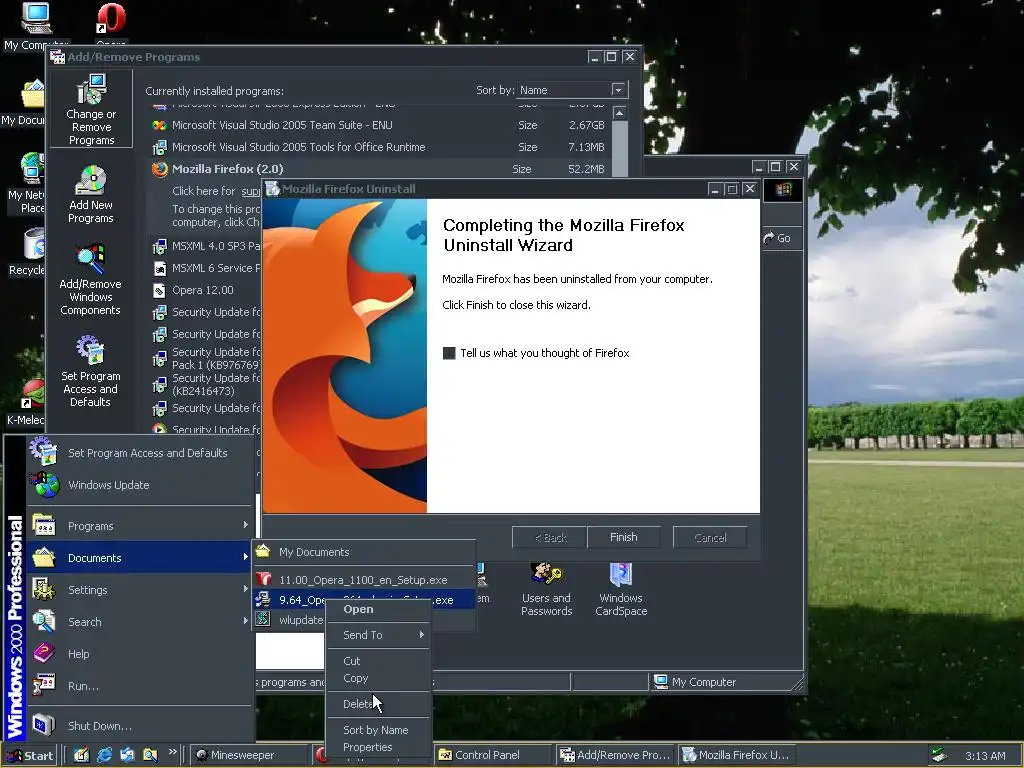The width and height of the screenshot is (1024, 768).
Task: Click the Change or Remove Programs icon
Action: click(91, 89)
